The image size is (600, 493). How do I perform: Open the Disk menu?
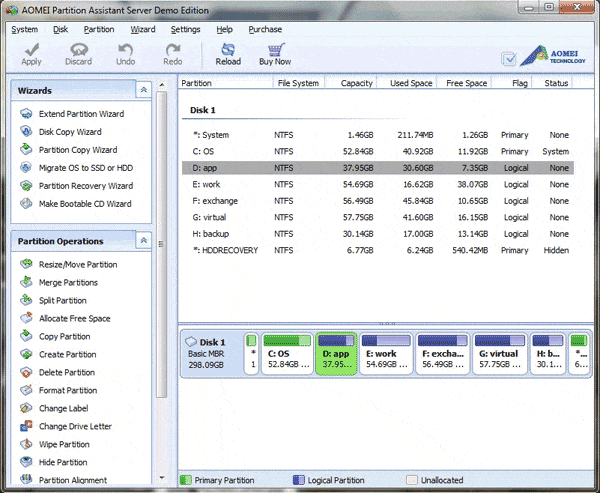tap(60, 29)
